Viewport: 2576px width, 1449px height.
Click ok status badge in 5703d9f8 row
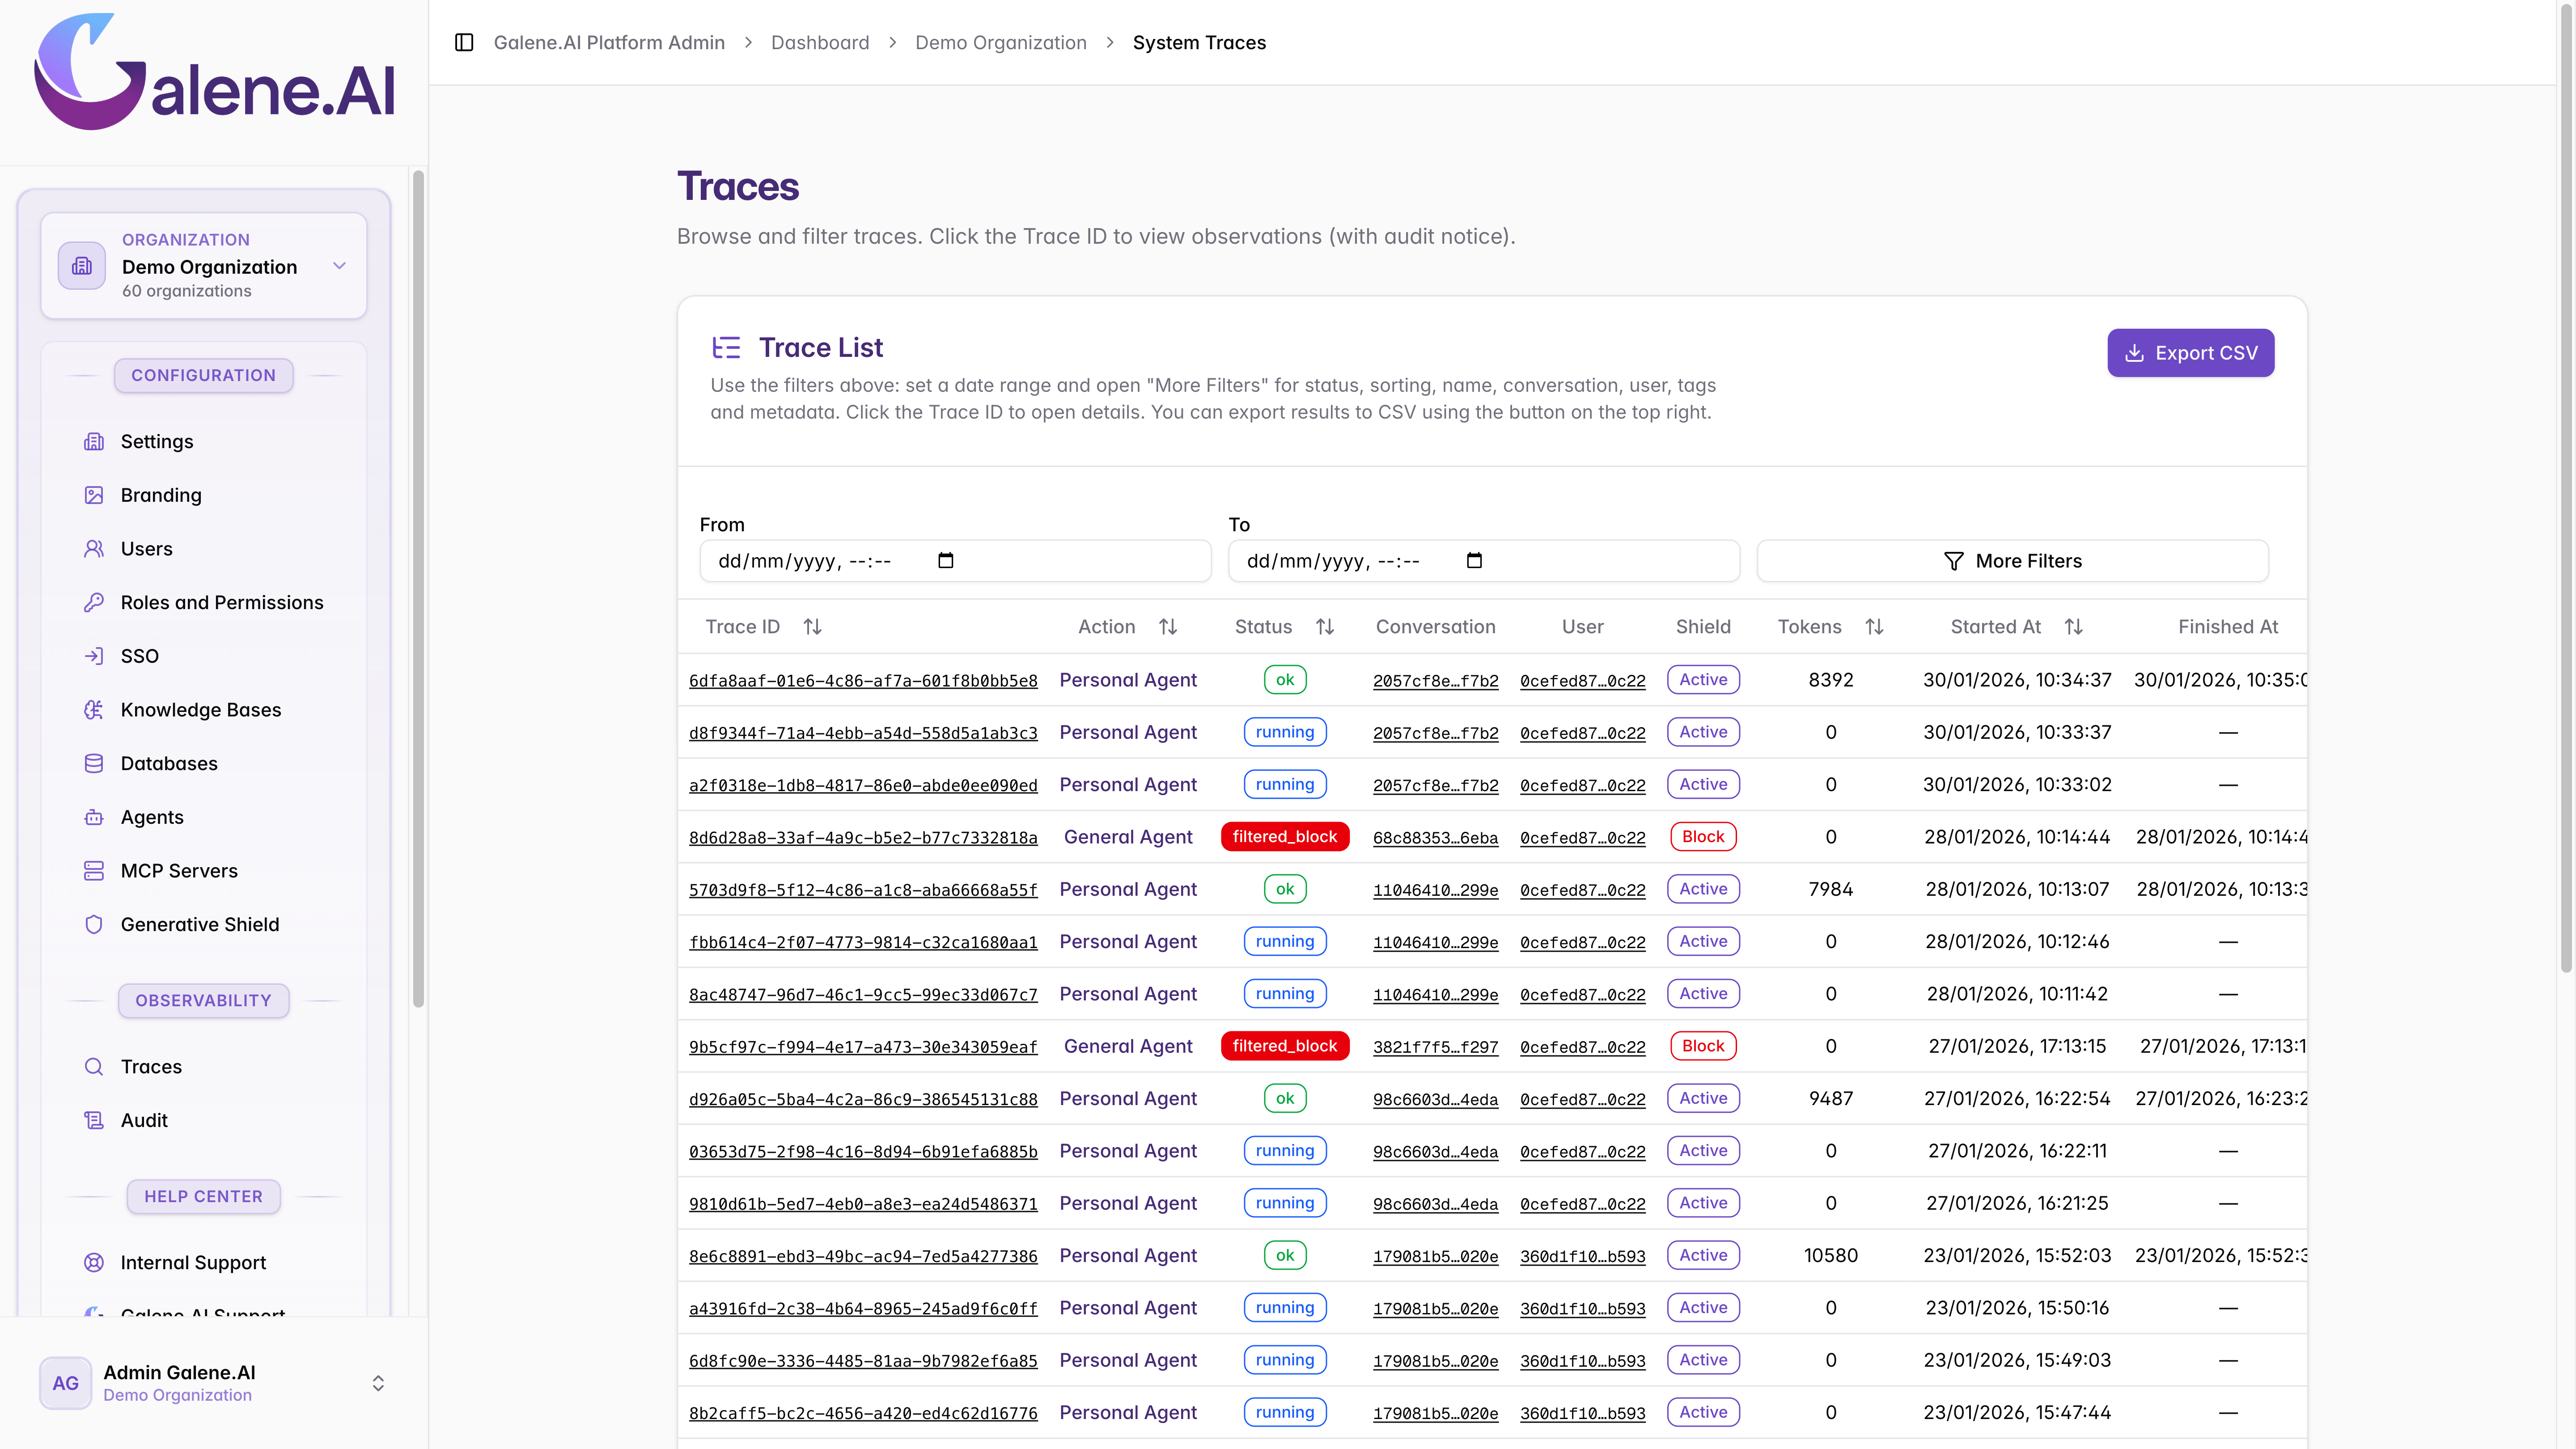(x=1285, y=889)
